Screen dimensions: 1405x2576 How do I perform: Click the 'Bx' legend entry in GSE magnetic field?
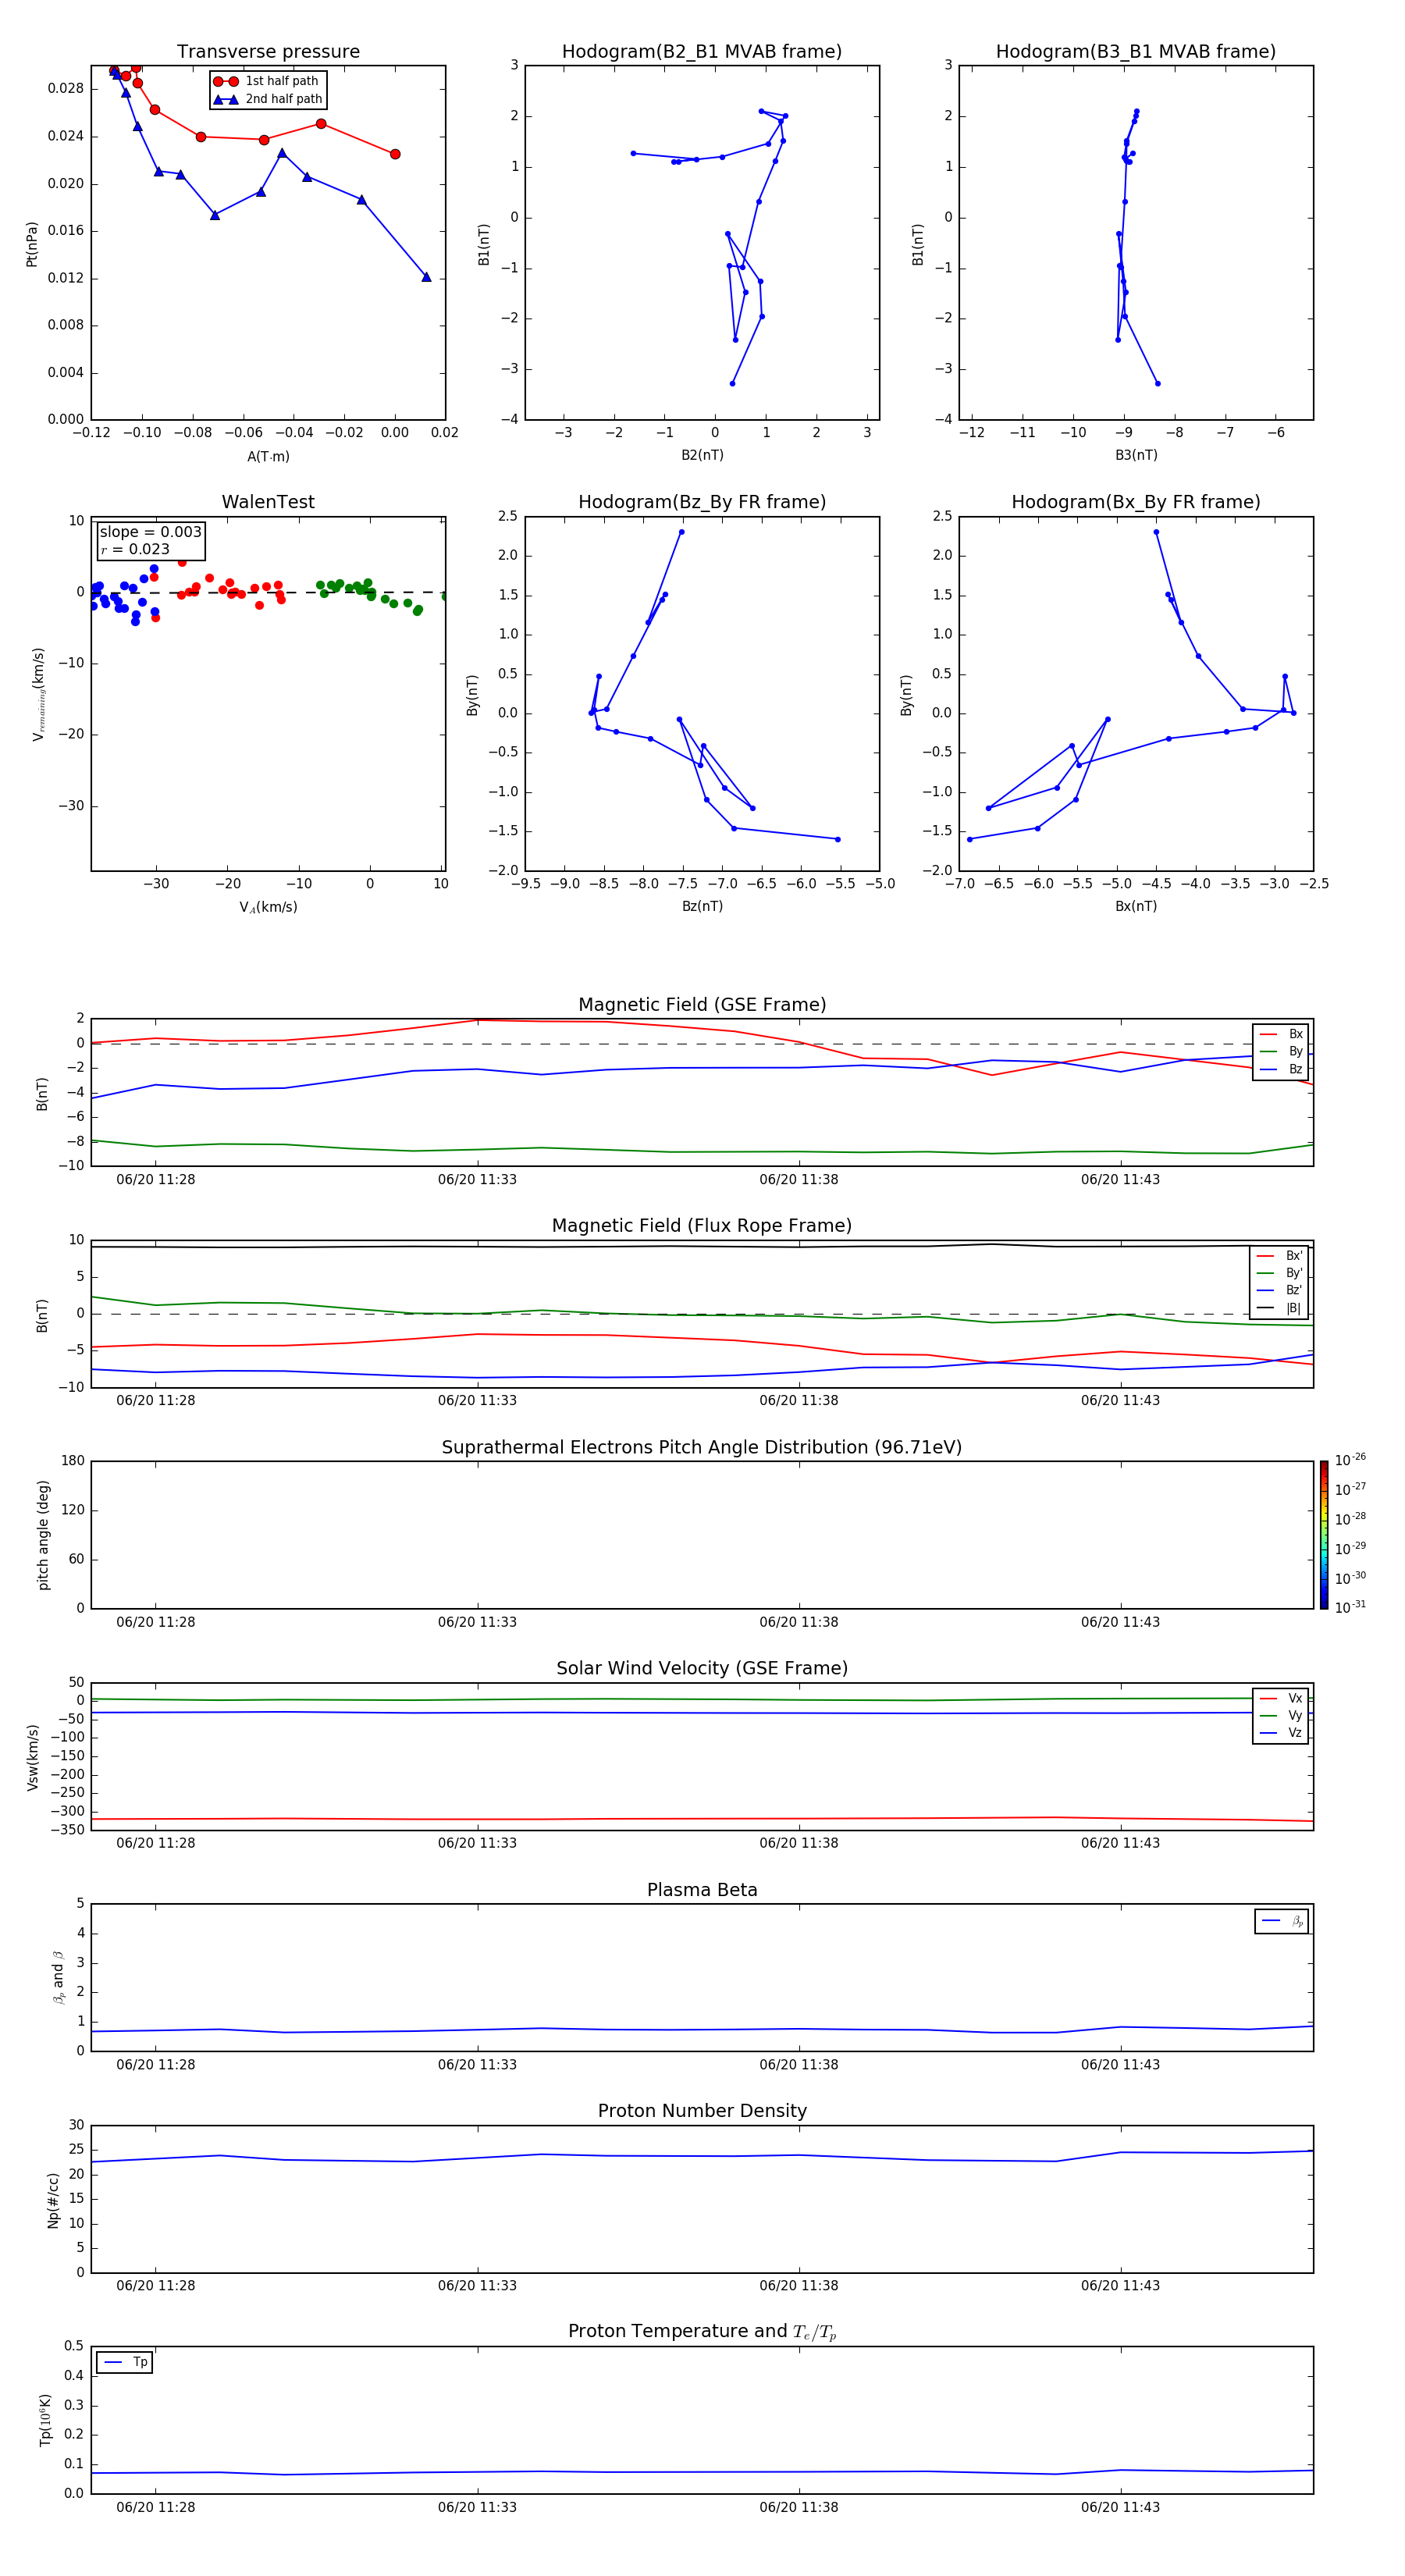point(1282,1034)
